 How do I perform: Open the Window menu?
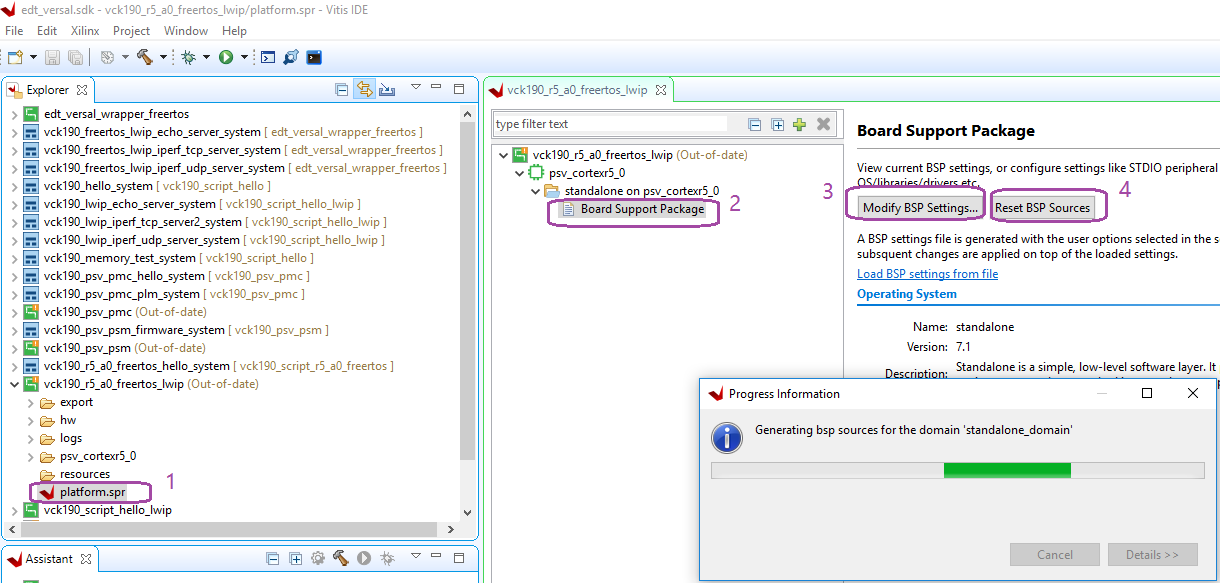(186, 31)
